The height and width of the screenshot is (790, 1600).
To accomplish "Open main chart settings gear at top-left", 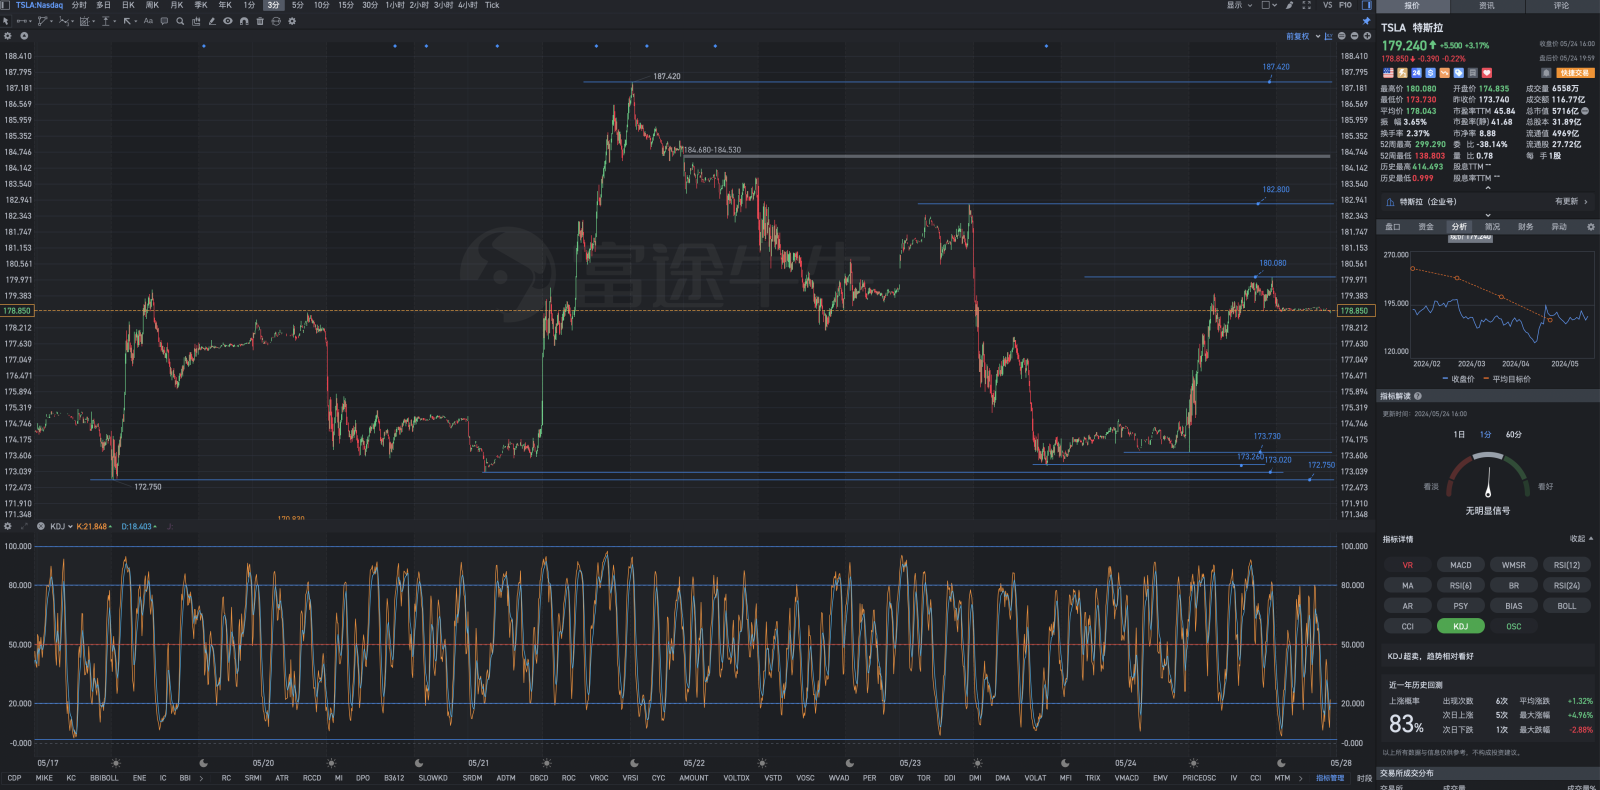I will 8,36.
